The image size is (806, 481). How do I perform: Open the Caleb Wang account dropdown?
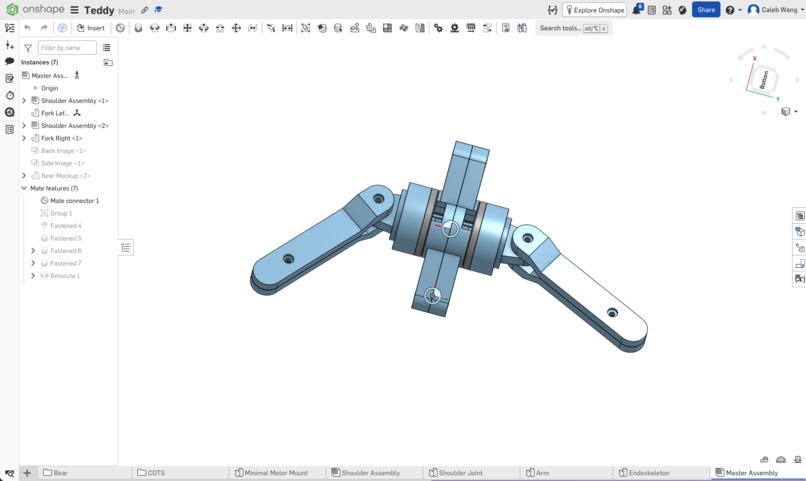pos(775,10)
